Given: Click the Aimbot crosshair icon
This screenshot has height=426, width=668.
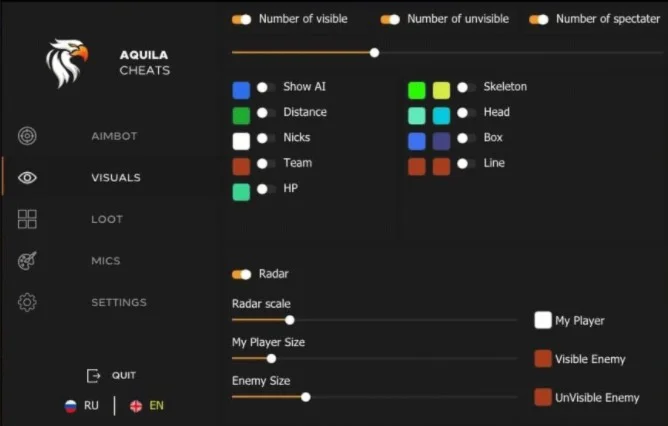Looking at the screenshot, I should 27,136.
